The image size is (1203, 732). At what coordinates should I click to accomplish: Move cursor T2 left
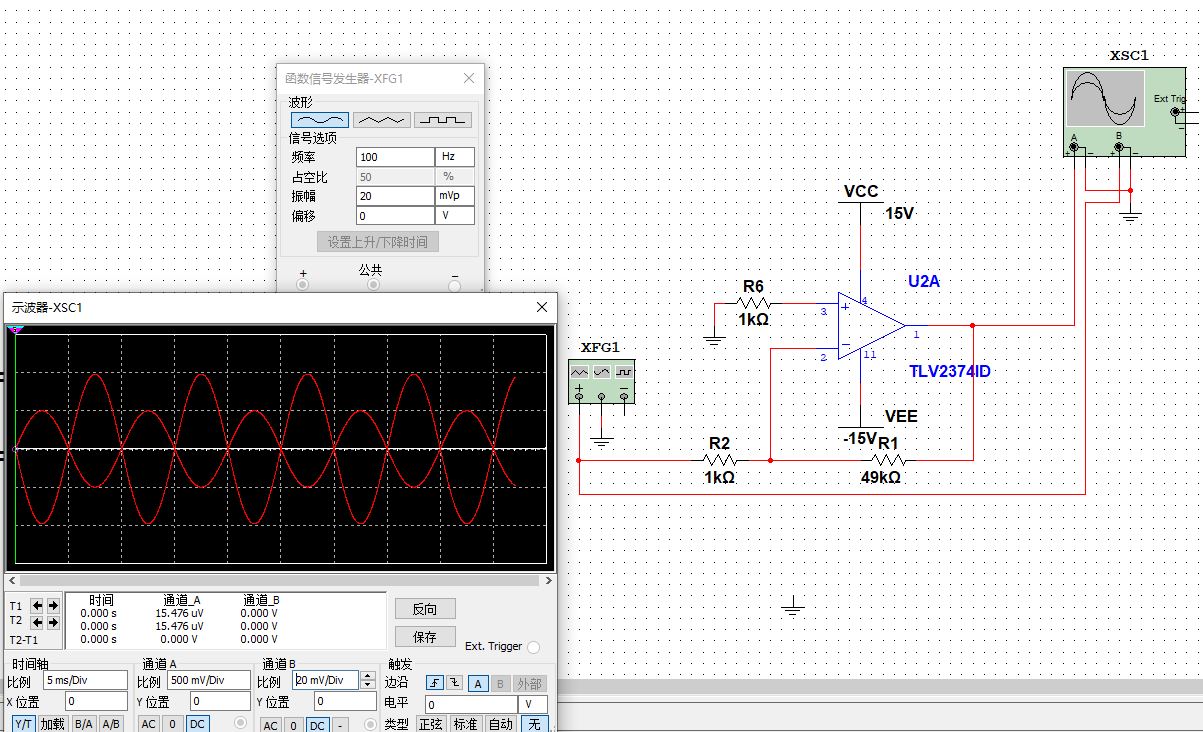click(x=37, y=623)
